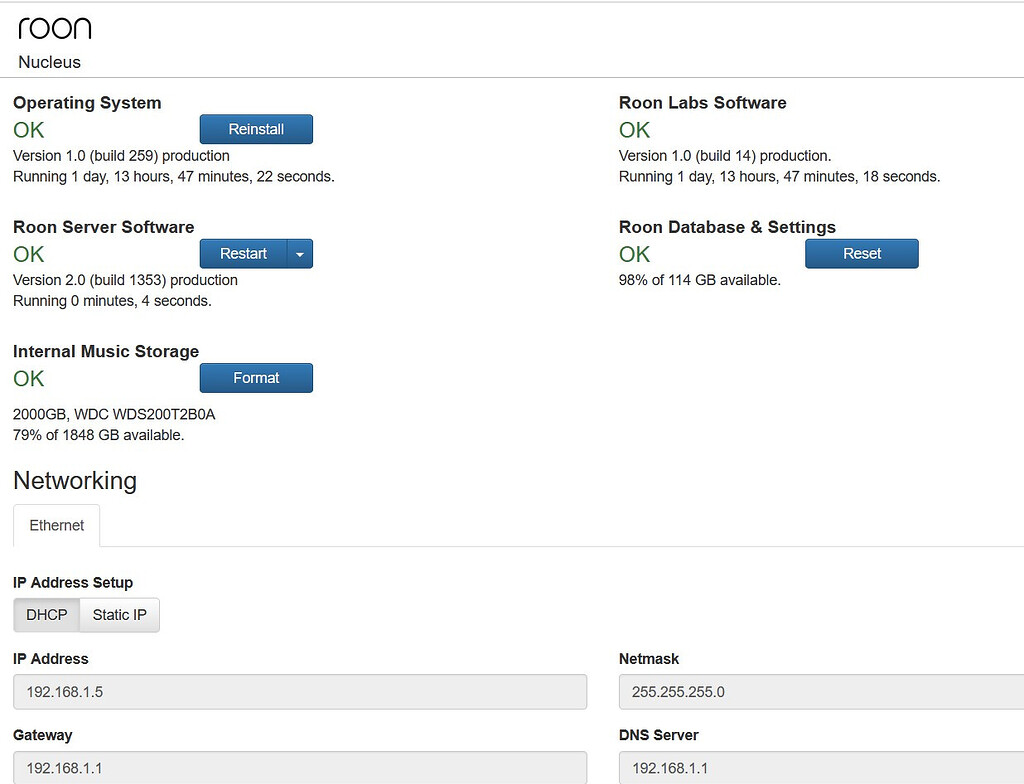Click the Gateway address field
This screenshot has width=1024, height=784.
pyautogui.click(x=299, y=767)
